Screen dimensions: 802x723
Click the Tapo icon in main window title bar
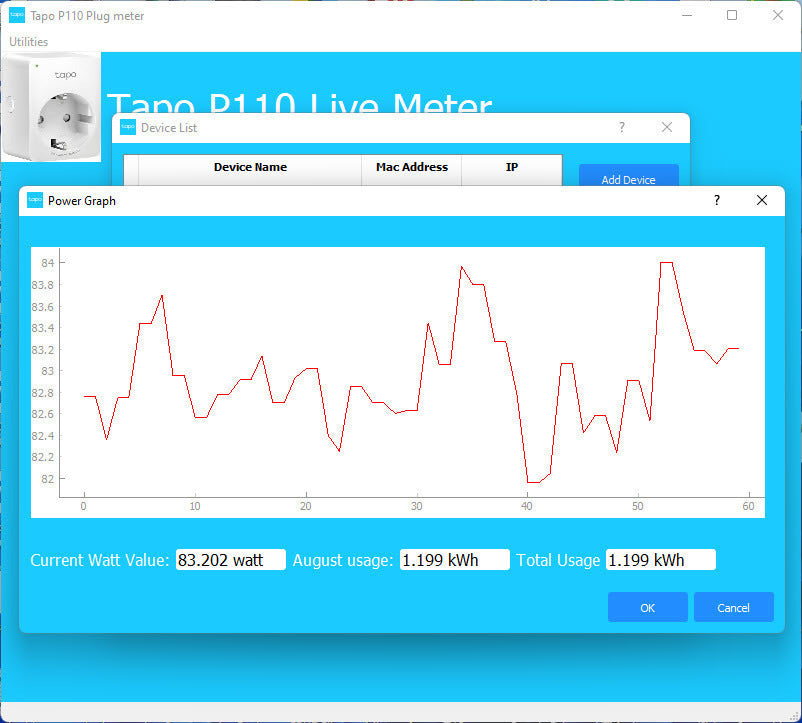[x=17, y=15]
